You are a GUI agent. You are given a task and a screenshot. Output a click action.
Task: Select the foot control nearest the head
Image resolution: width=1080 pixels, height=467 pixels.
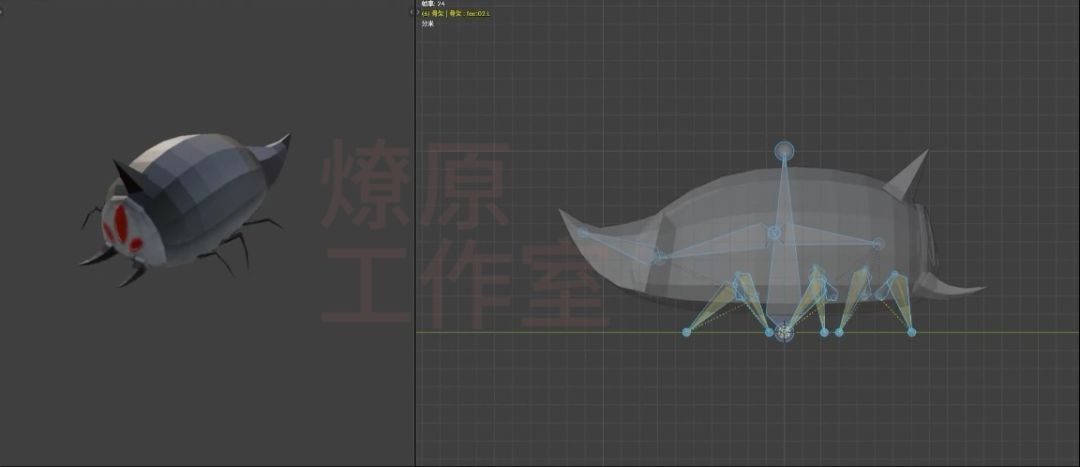point(911,332)
